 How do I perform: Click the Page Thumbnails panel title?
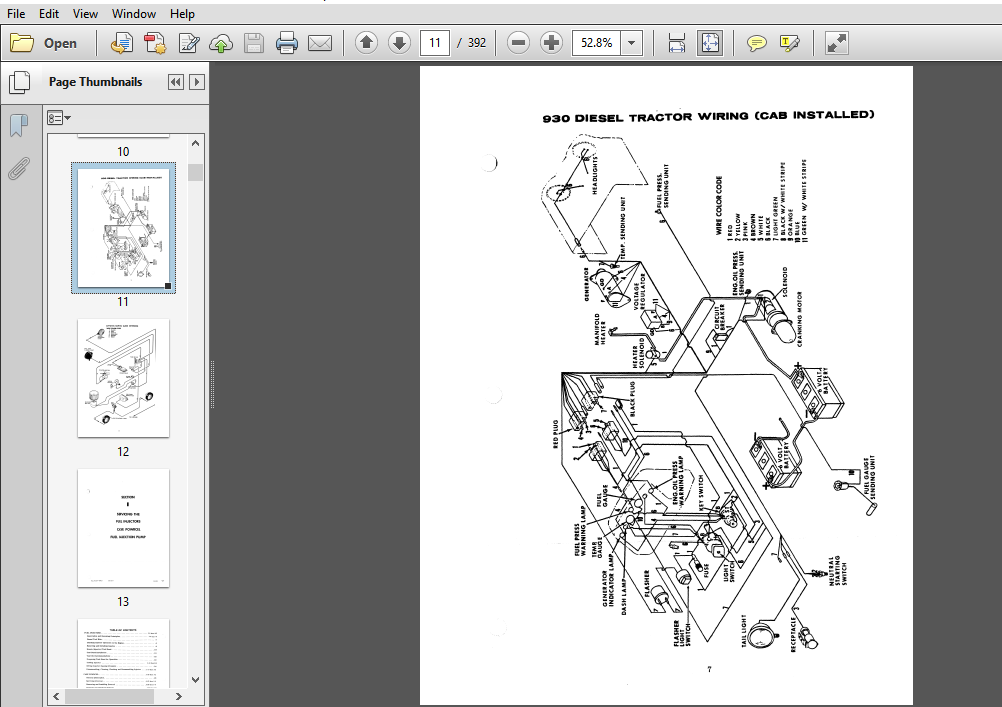[x=96, y=82]
